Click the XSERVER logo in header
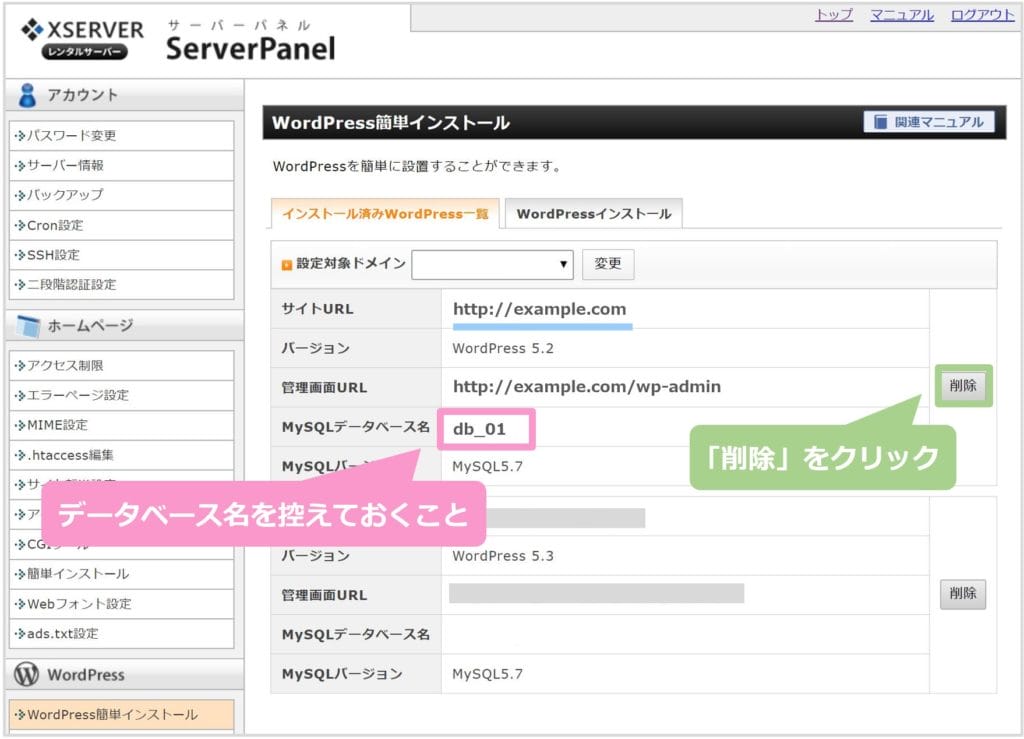This screenshot has width=1024, height=739. point(82,40)
